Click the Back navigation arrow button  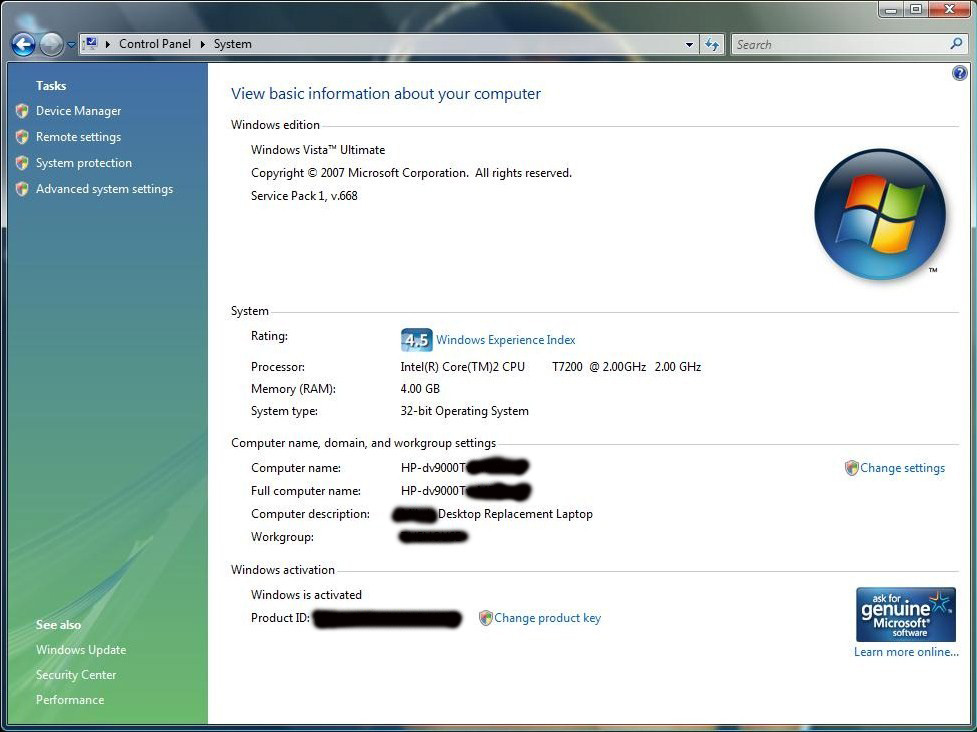click(x=24, y=44)
